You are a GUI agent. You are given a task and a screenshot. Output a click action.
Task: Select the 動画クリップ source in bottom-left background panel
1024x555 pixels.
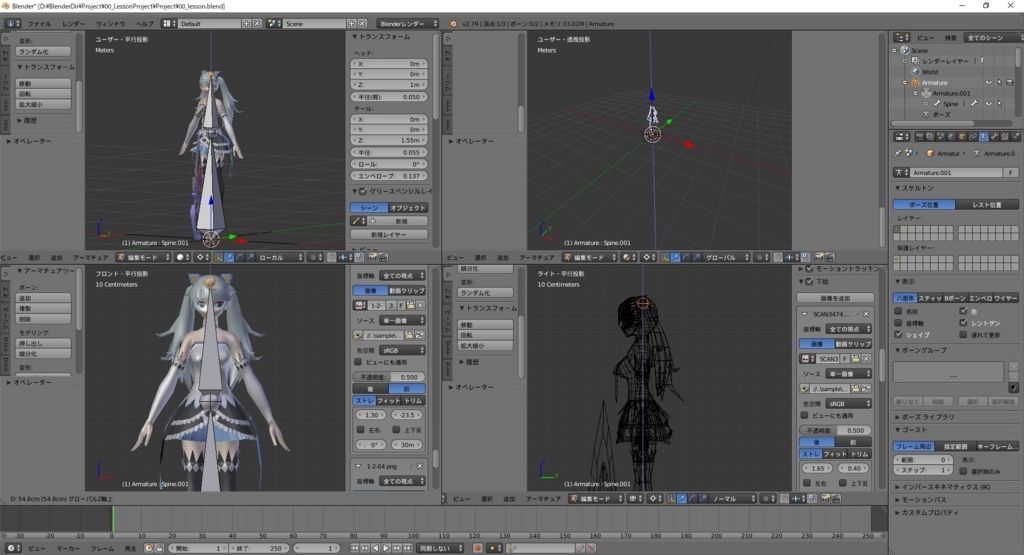pos(407,291)
